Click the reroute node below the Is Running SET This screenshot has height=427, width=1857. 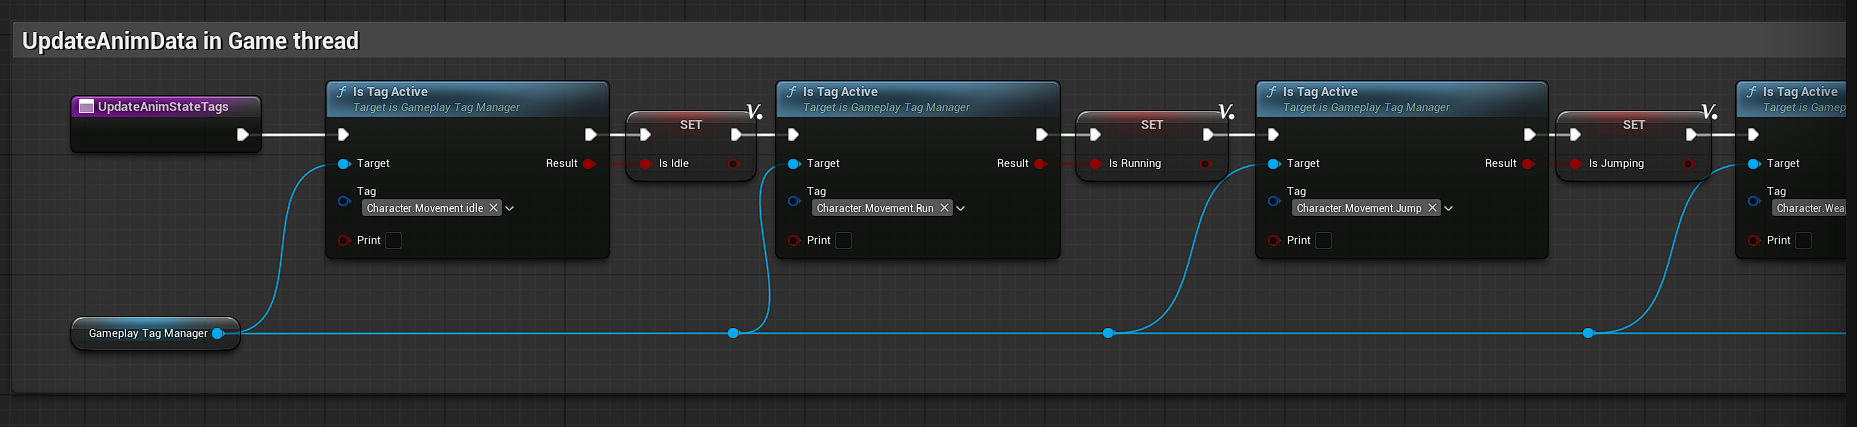(x=1108, y=333)
